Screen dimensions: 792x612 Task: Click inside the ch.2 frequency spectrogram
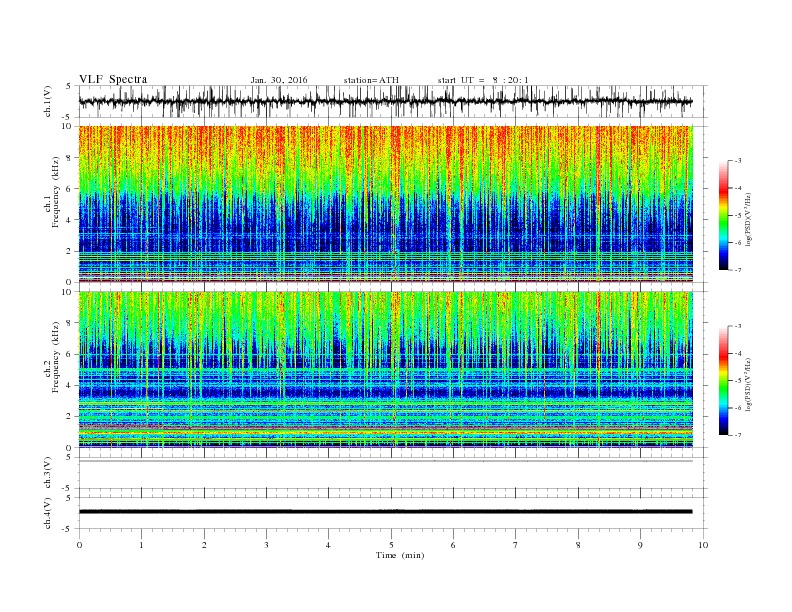pyautogui.click(x=385, y=369)
